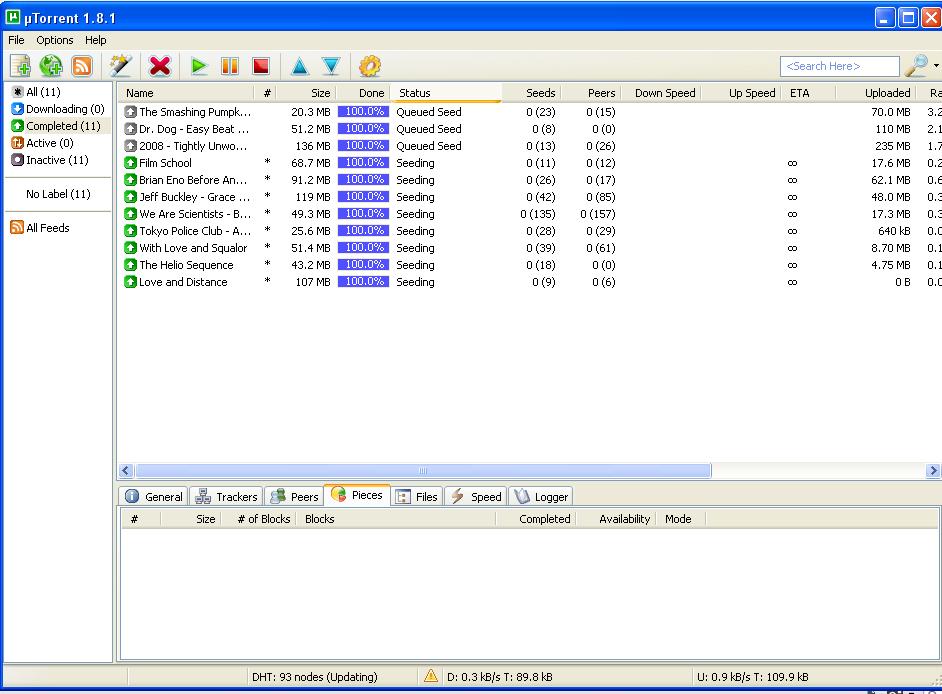Sort by Size column header
This screenshot has width=942, height=694.
(x=307, y=93)
